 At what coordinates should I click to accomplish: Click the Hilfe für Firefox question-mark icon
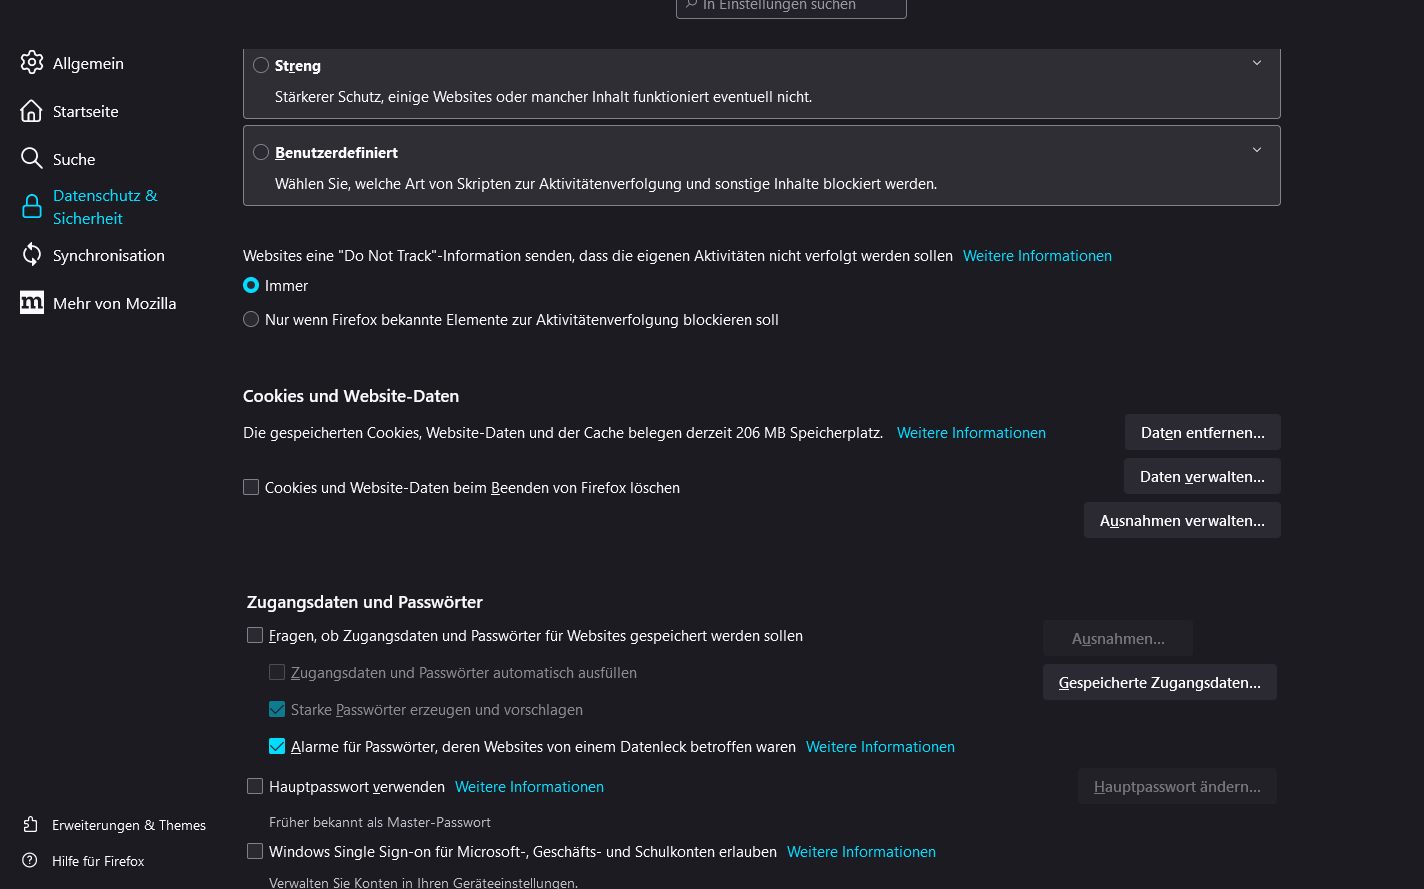tap(31, 861)
